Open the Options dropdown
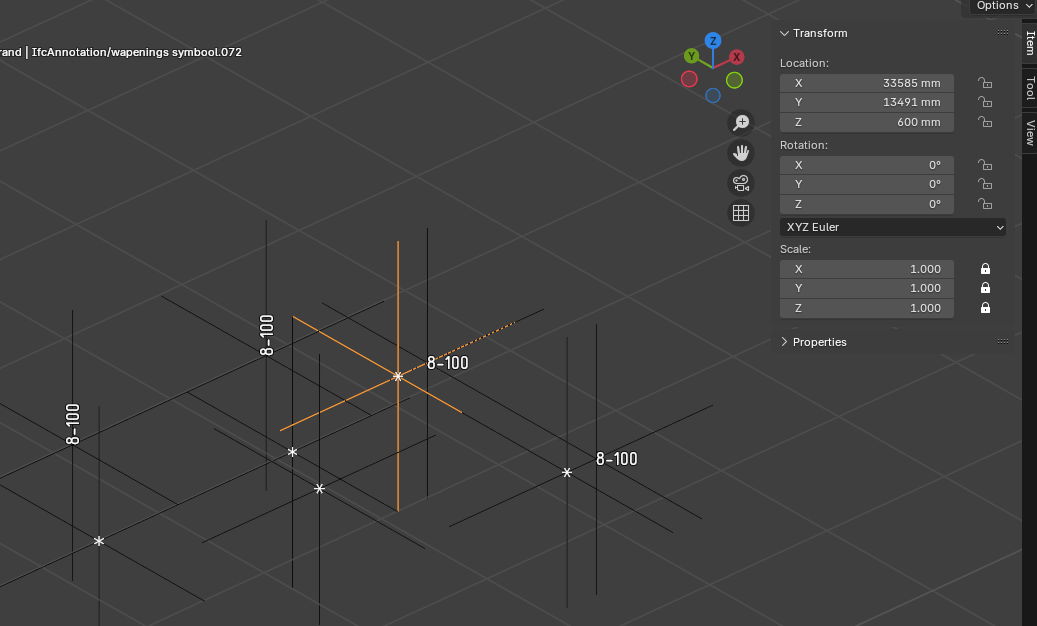Screen dimensions: 1037x626 [1003, 6]
